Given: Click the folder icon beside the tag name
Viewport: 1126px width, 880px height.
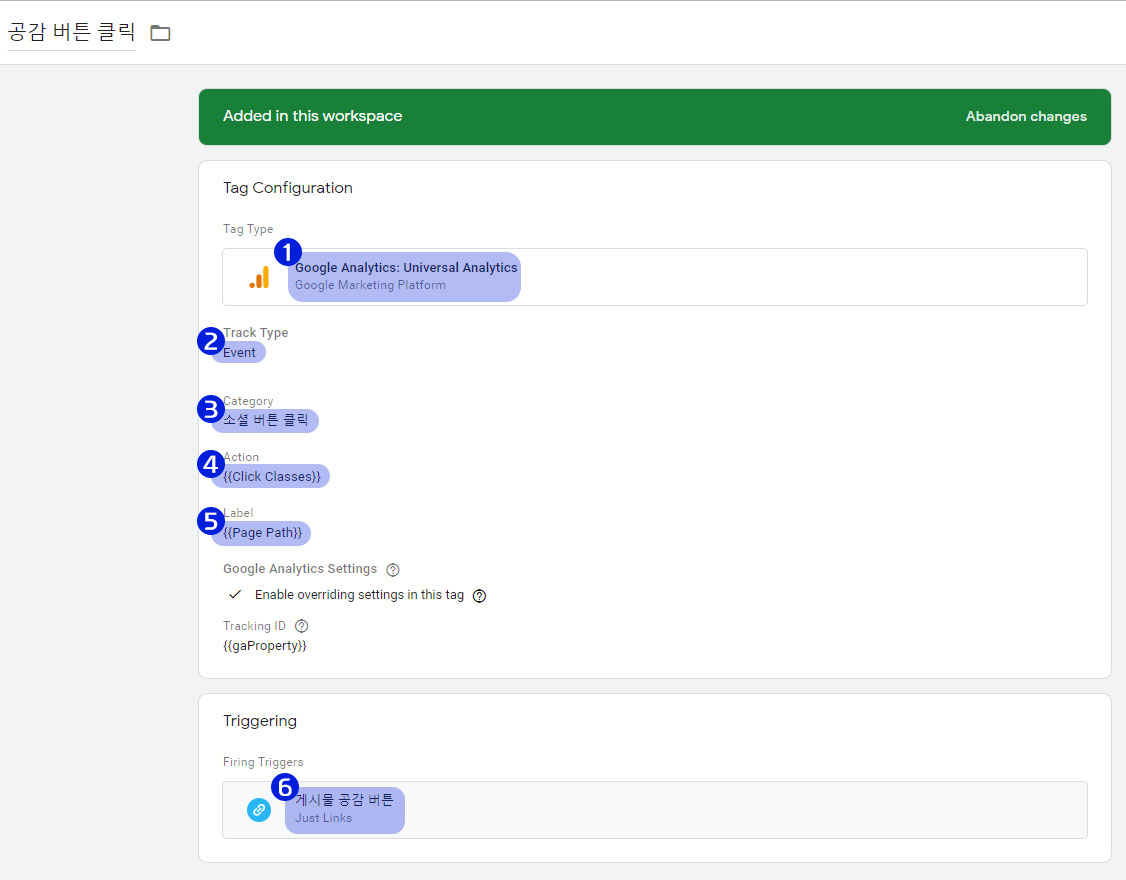Looking at the screenshot, I should (160, 33).
